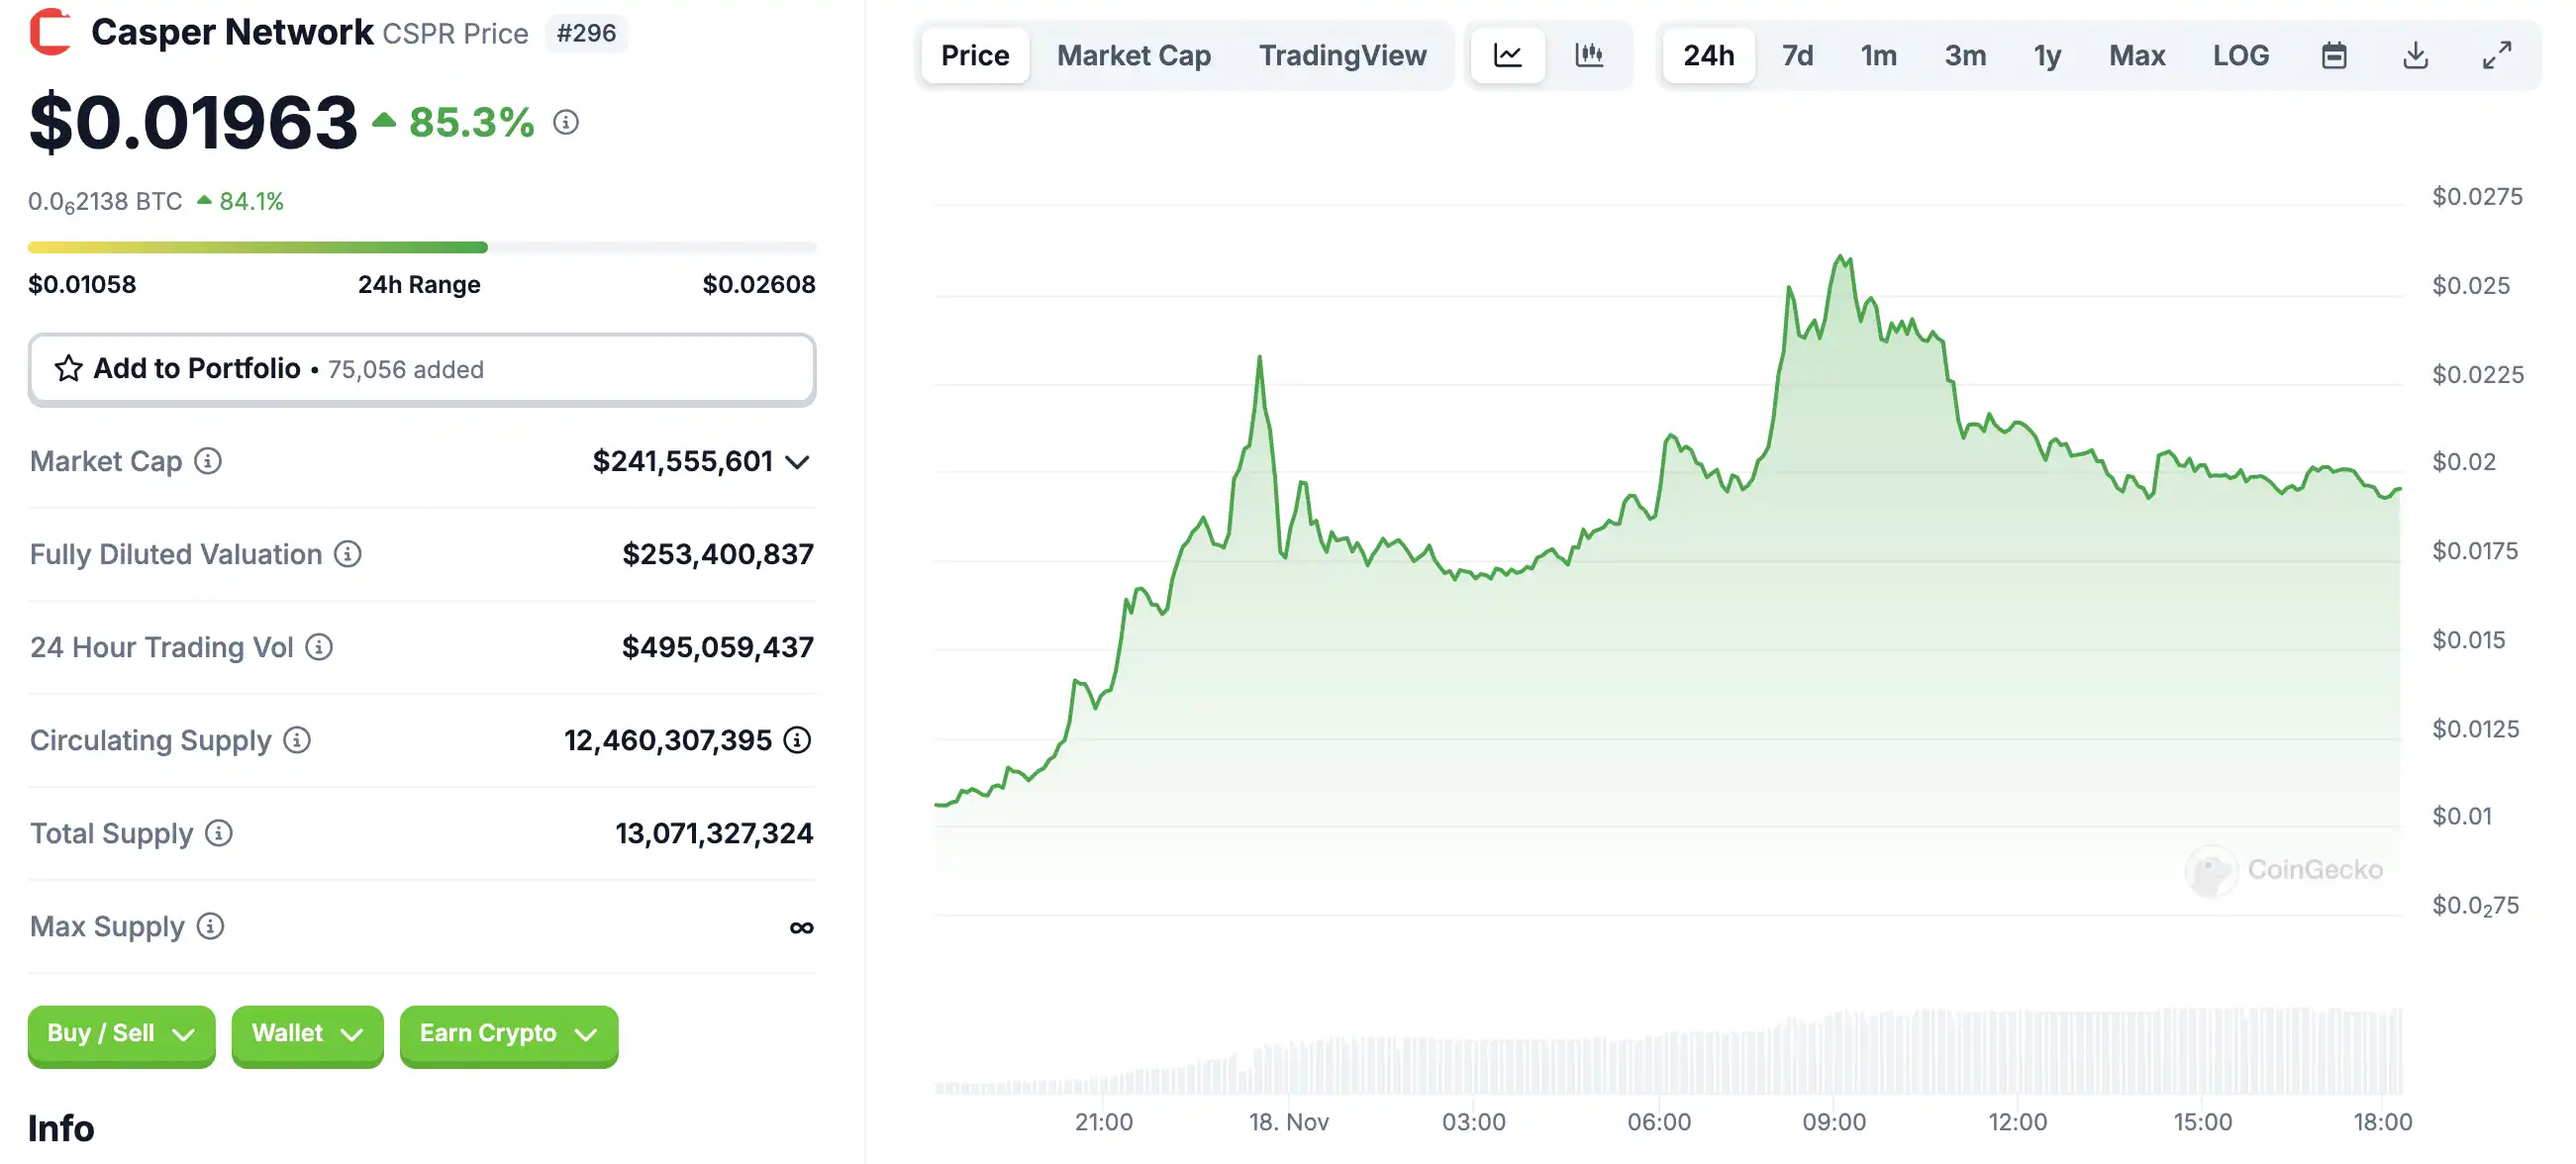Click the download chart data icon
Image resolution: width=2576 pixels, height=1164 pixels.
(2415, 55)
